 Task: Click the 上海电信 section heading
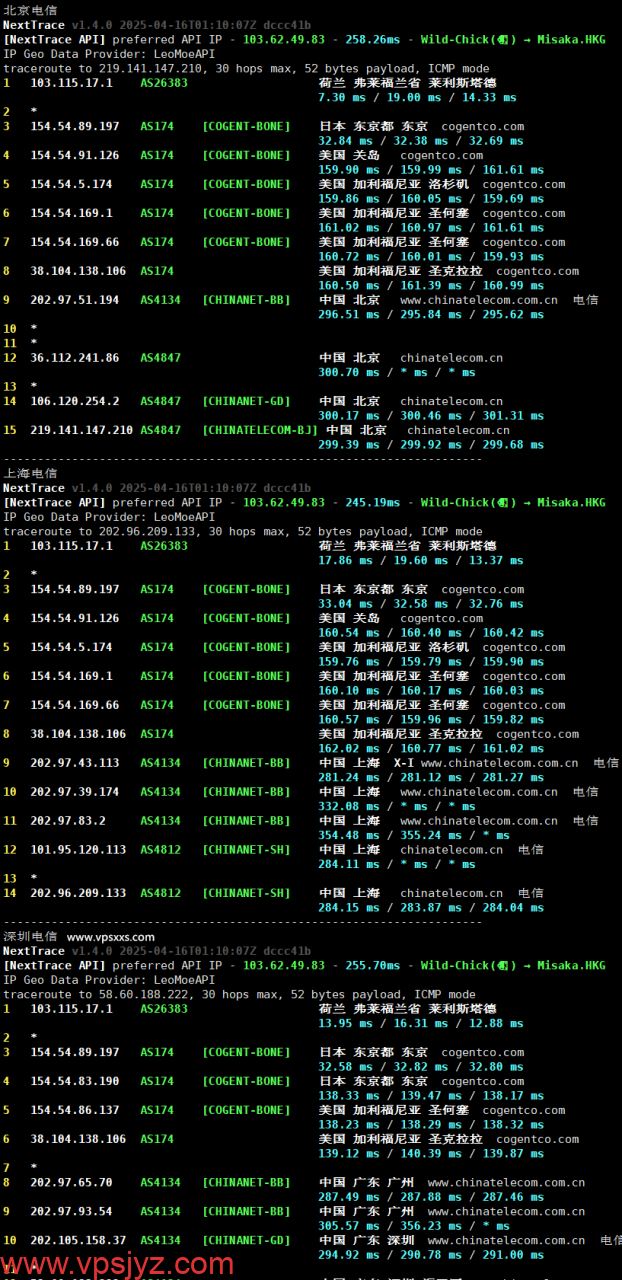30,473
